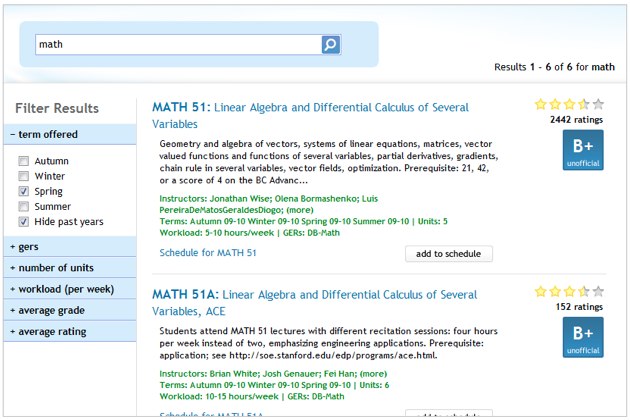Image resolution: width=630 pixels, height=420 pixels.
Task: Click the MATH 51 star rating
Action: coord(569,104)
